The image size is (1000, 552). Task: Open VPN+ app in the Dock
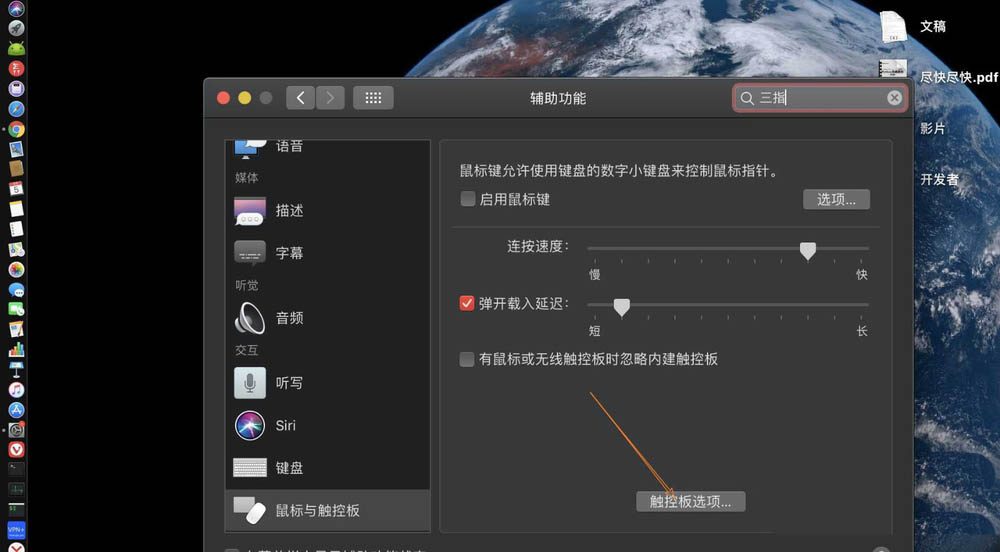point(16,530)
